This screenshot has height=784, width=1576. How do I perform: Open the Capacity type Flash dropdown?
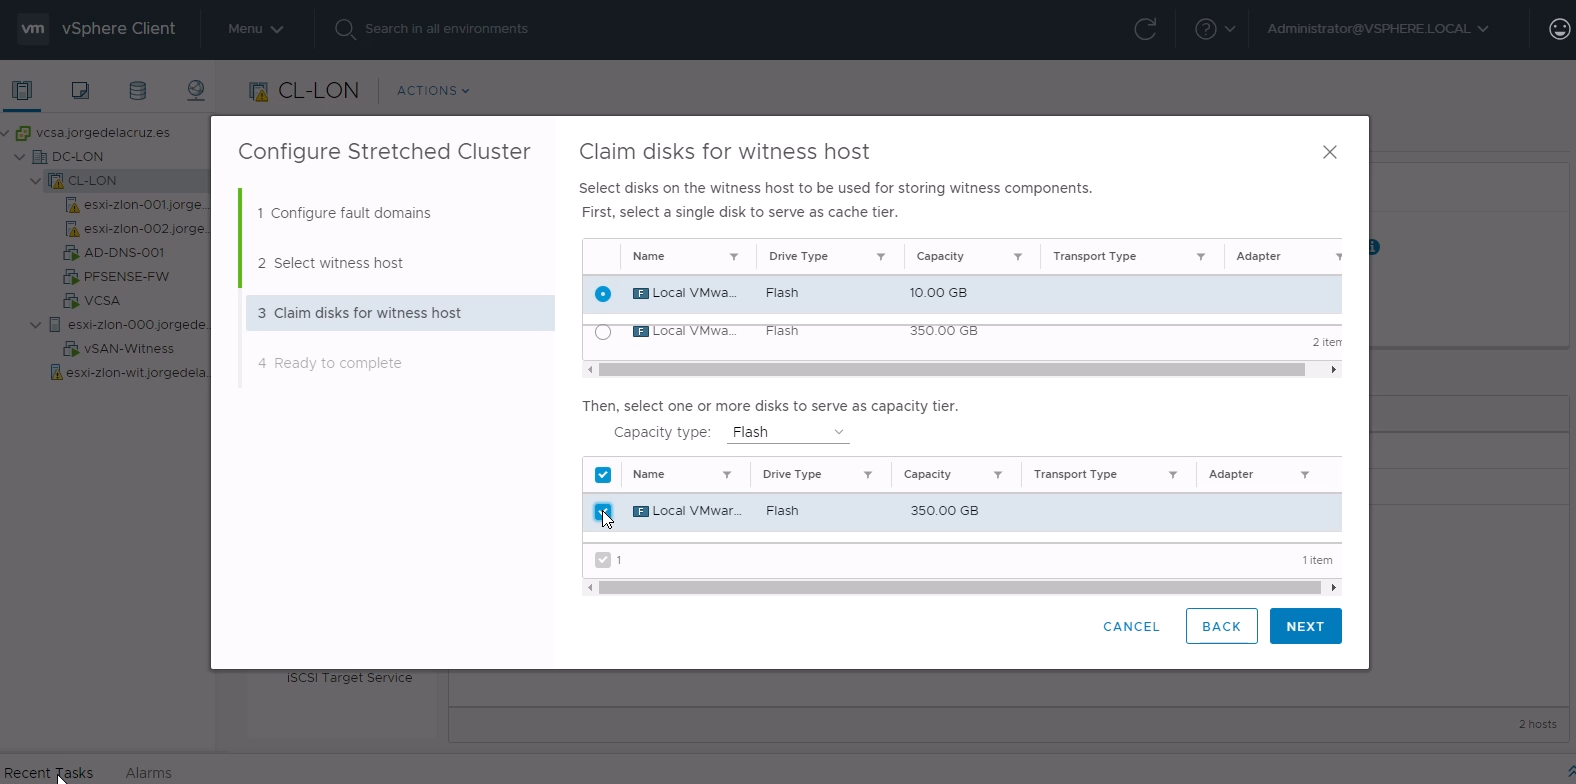[789, 432]
